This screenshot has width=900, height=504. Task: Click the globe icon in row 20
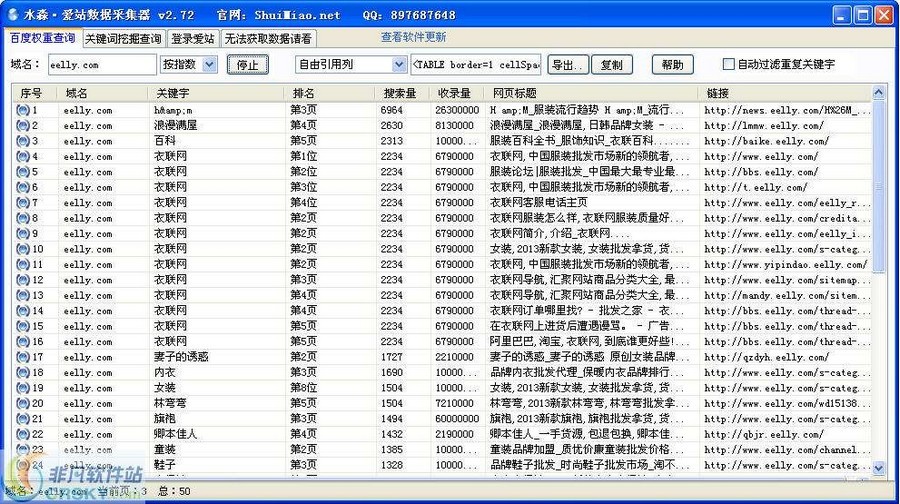pos(23,404)
